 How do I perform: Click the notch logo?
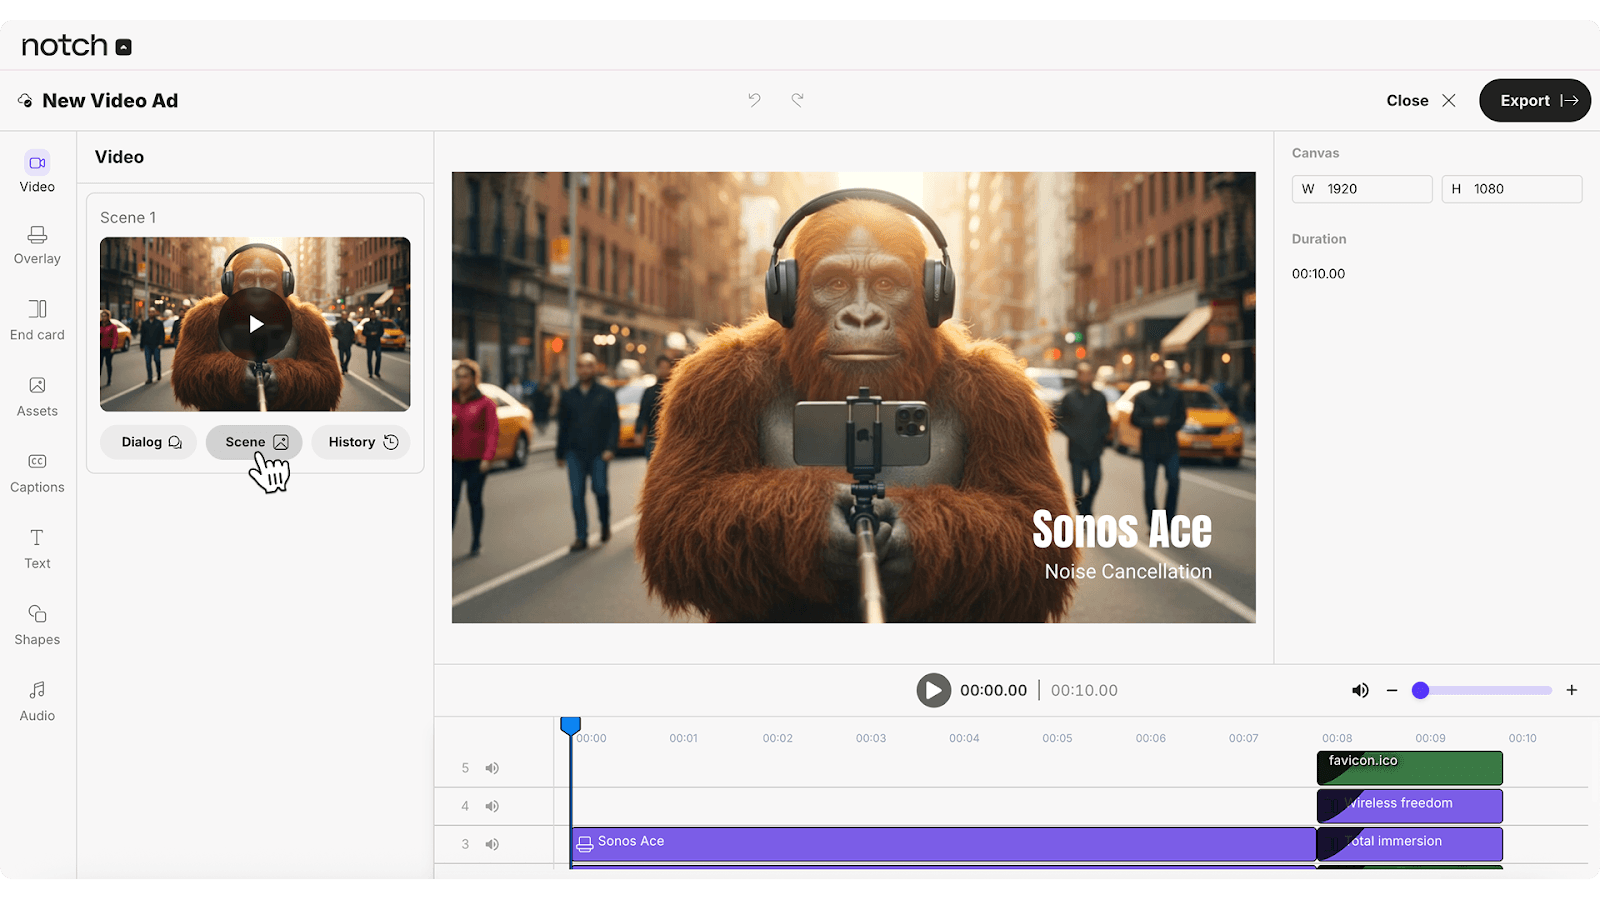(76, 46)
